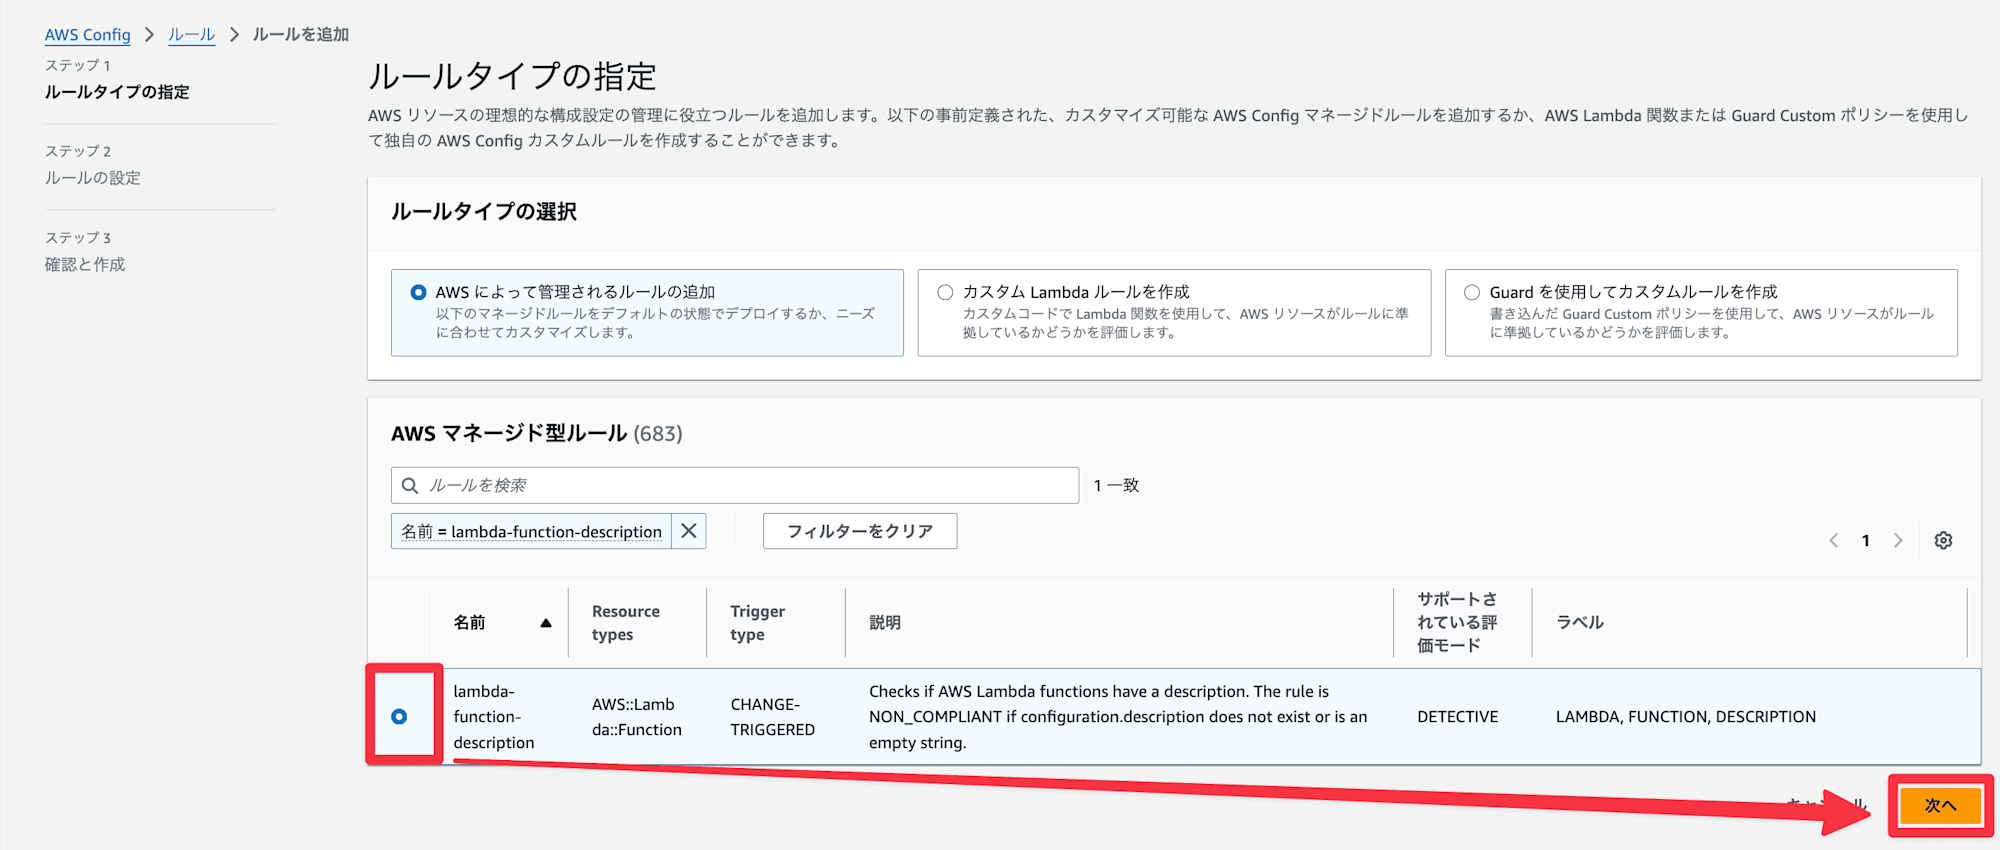The width and height of the screenshot is (2000, 850).
Task: Select the custom Lambda rule radio option
Action: (944, 292)
